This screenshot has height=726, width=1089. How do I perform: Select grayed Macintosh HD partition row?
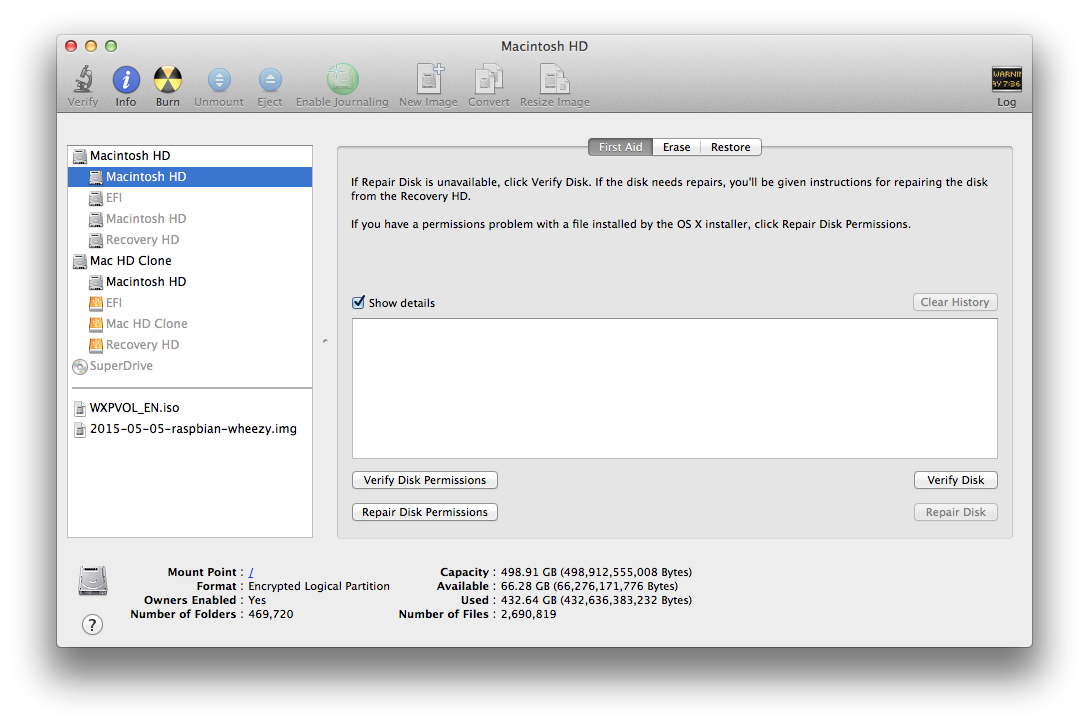point(190,219)
